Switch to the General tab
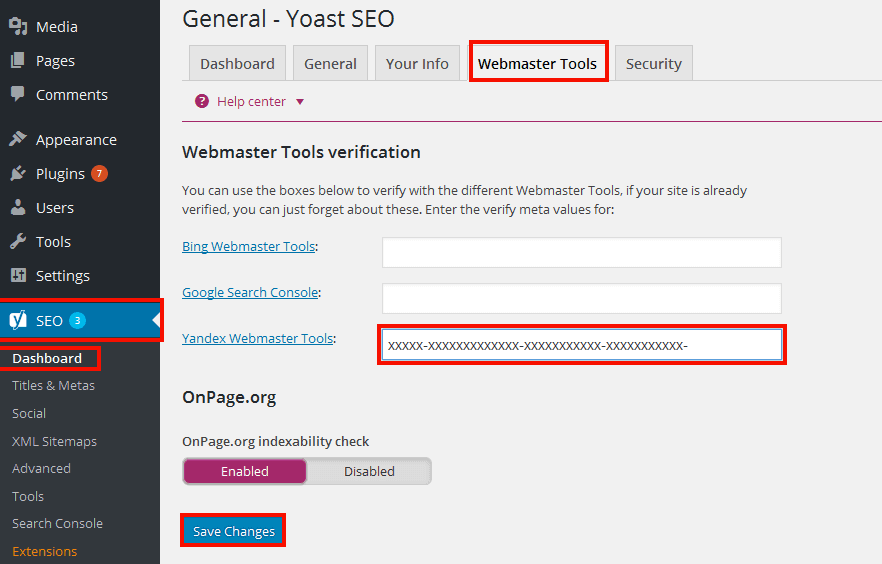 [x=330, y=64]
